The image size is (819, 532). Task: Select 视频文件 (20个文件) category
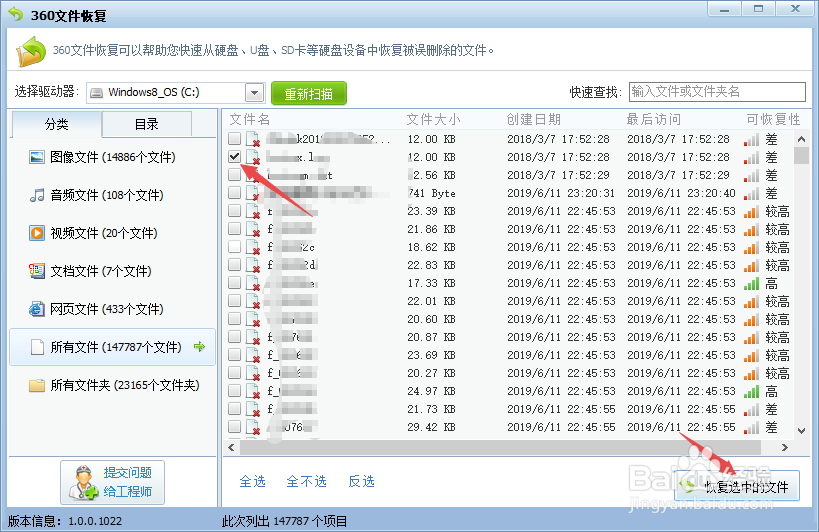[x=112, y=233]
